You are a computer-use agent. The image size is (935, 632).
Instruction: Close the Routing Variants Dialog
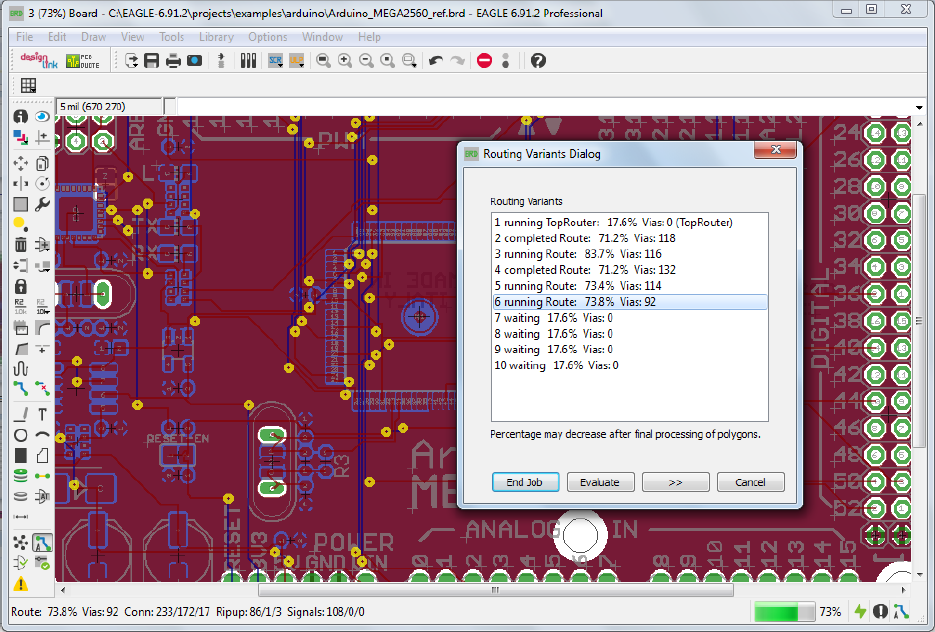tap(775, 150)
